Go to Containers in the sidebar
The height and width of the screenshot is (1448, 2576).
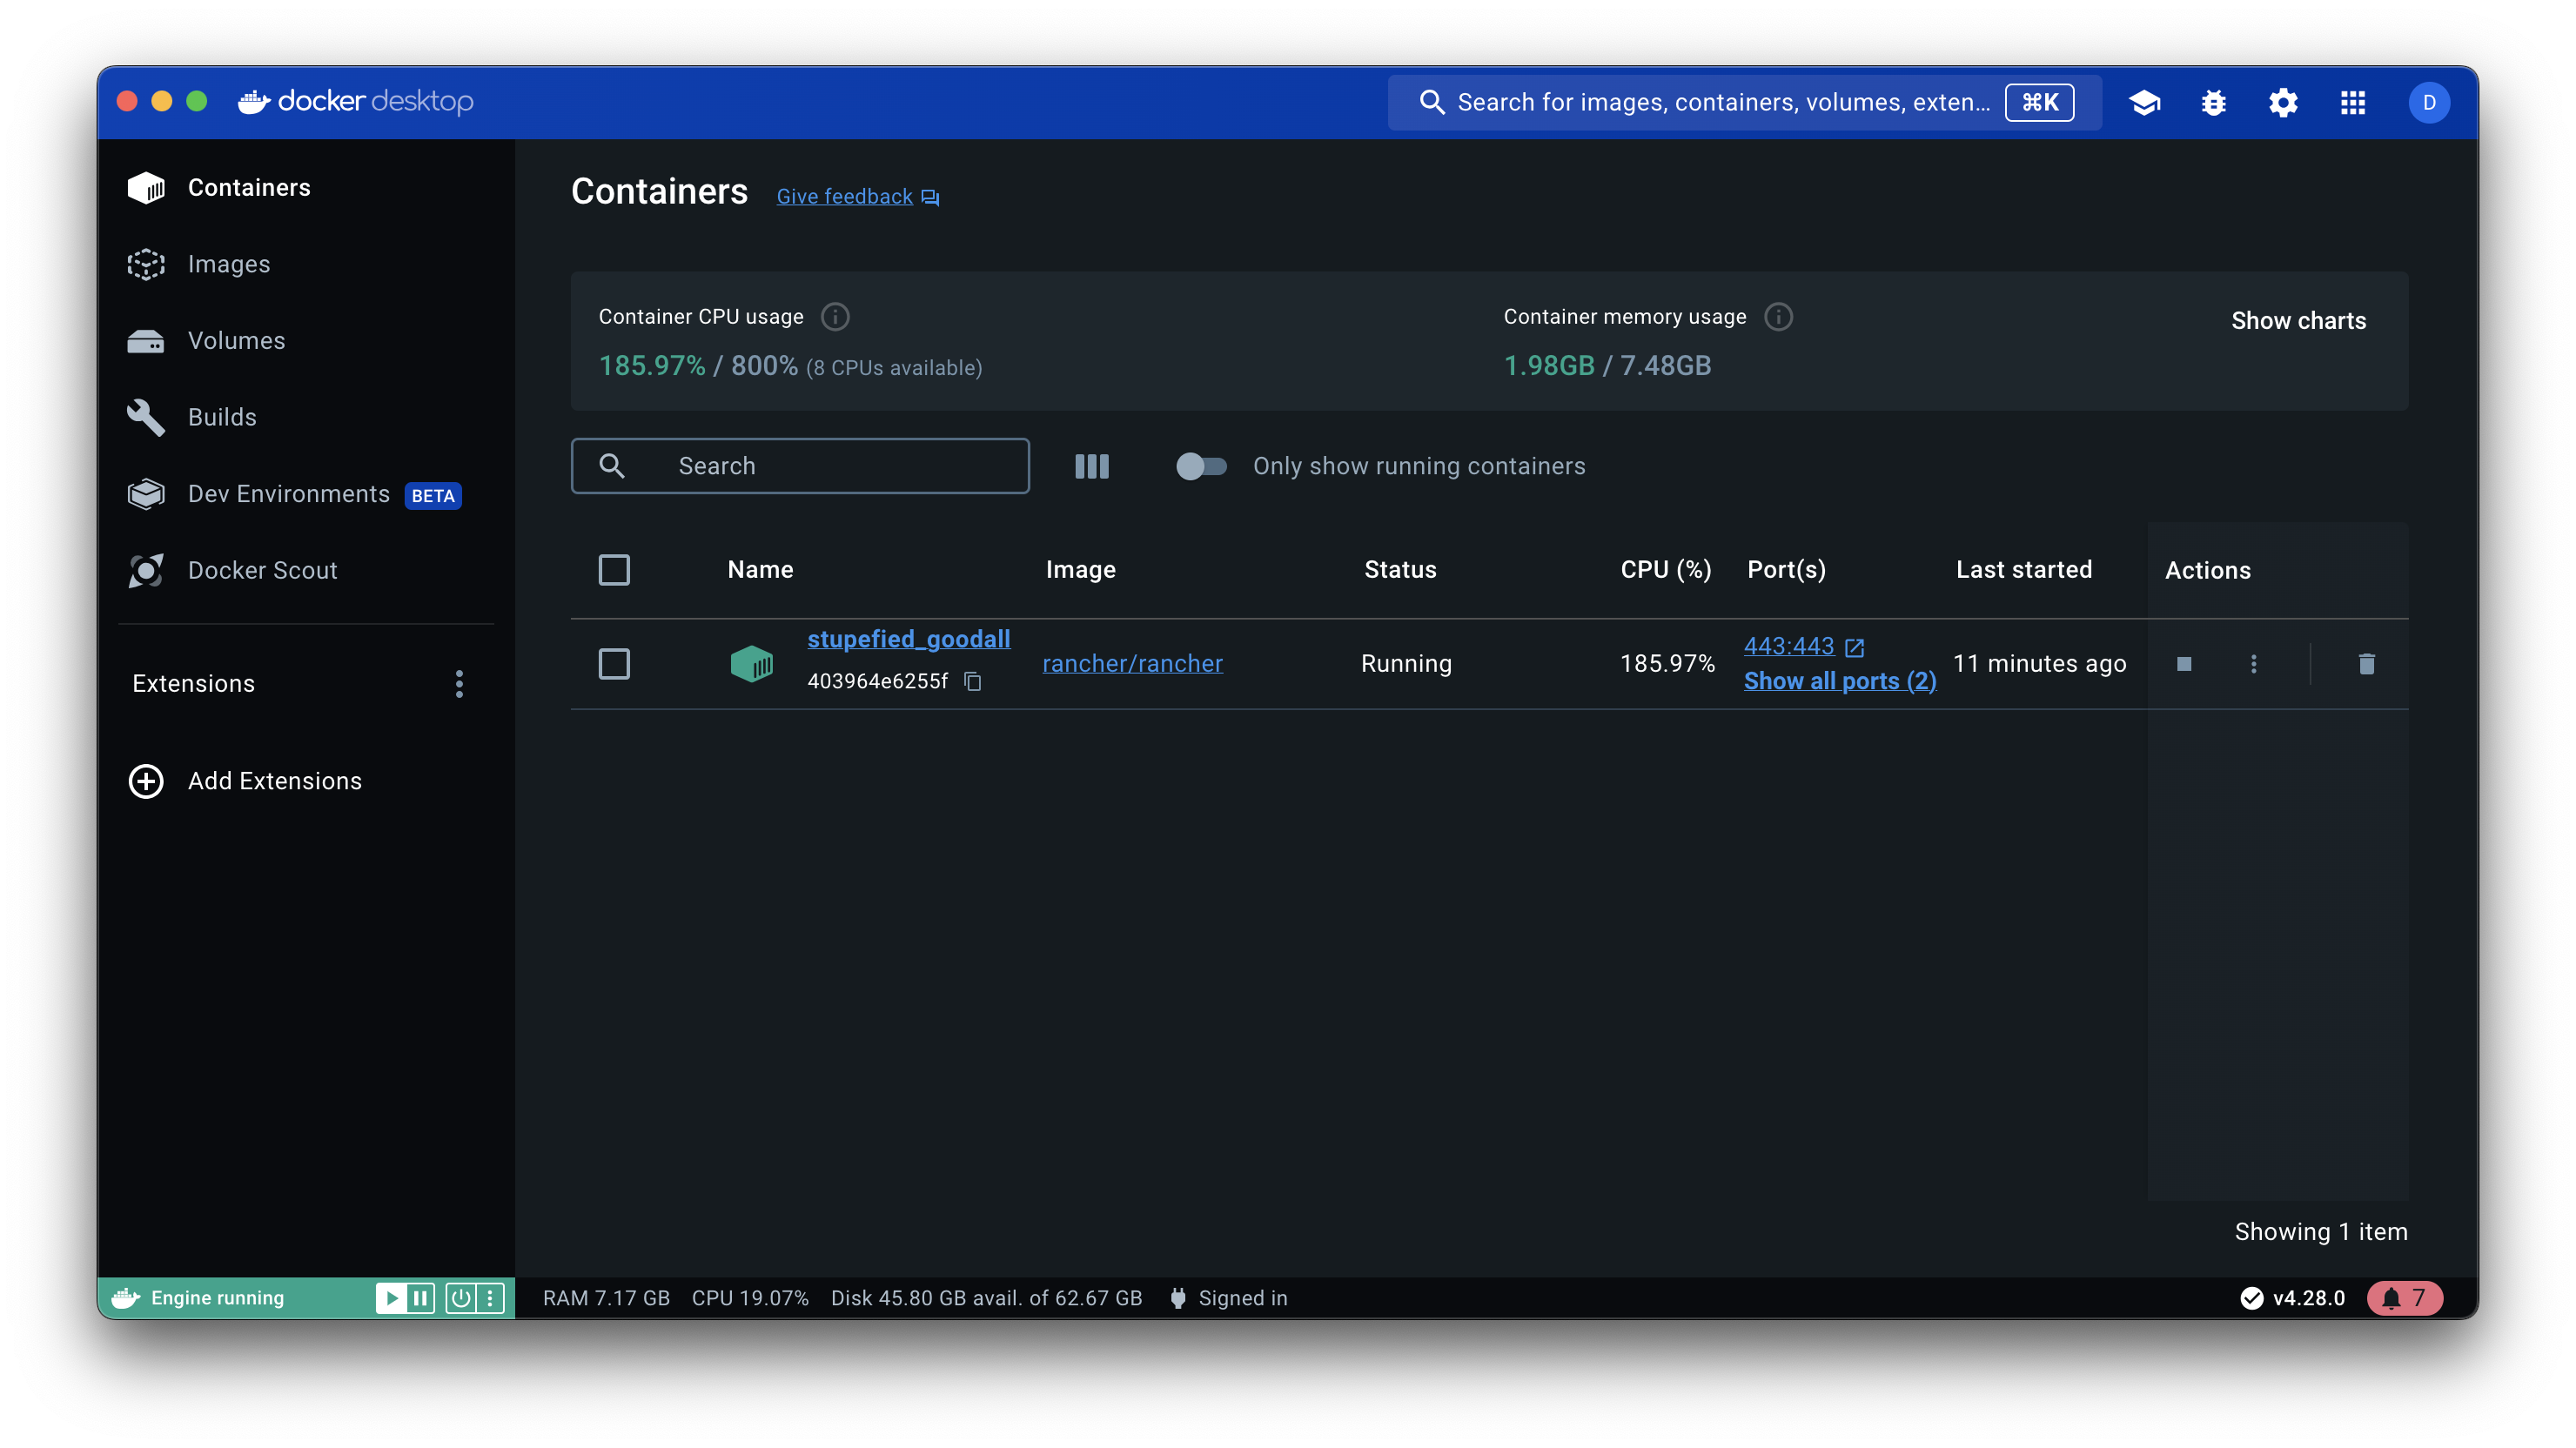[249, 187]
